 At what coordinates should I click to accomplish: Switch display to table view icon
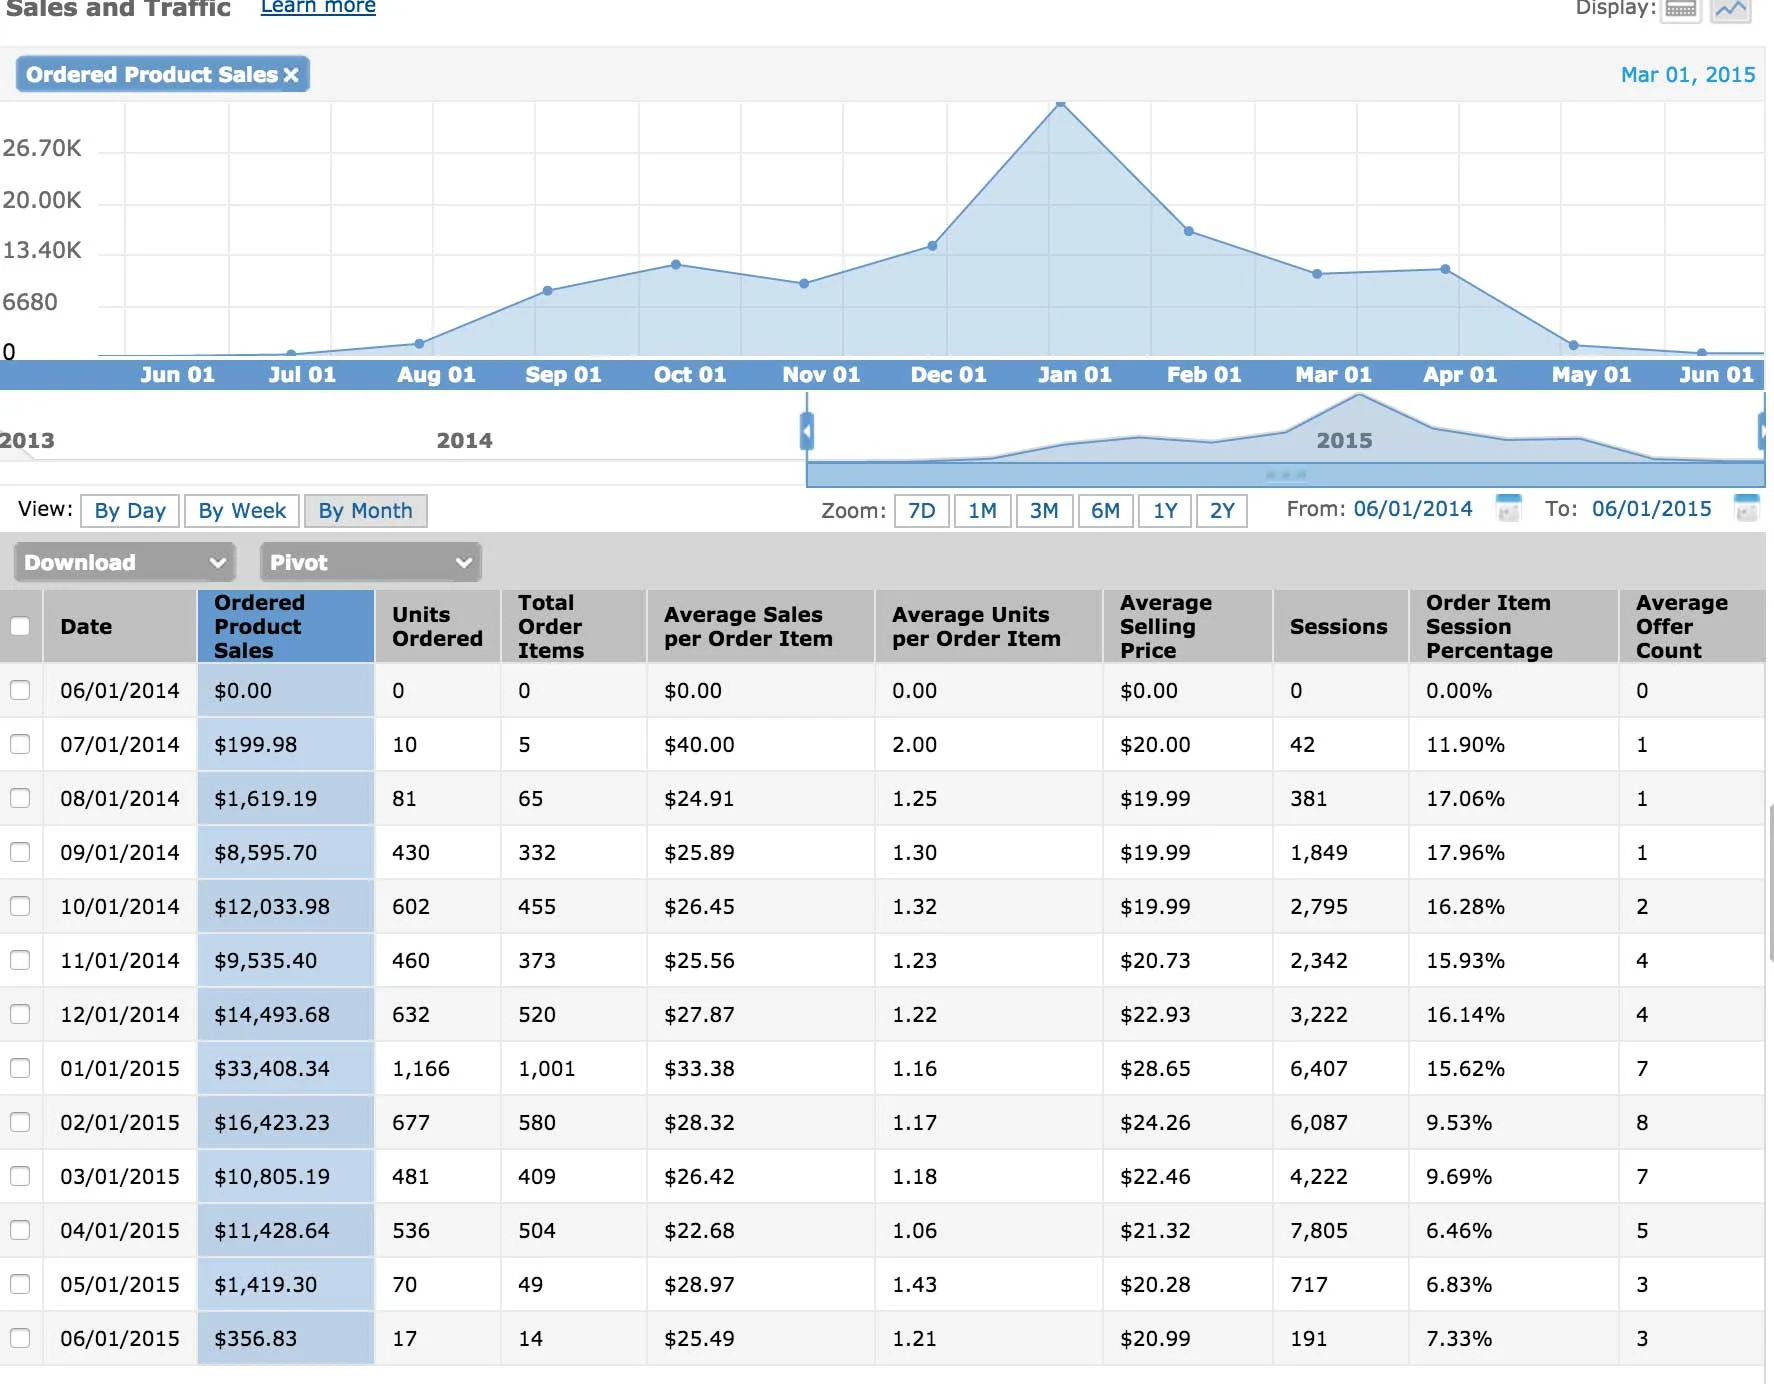pyautogui.click(x=1680, y=10)
